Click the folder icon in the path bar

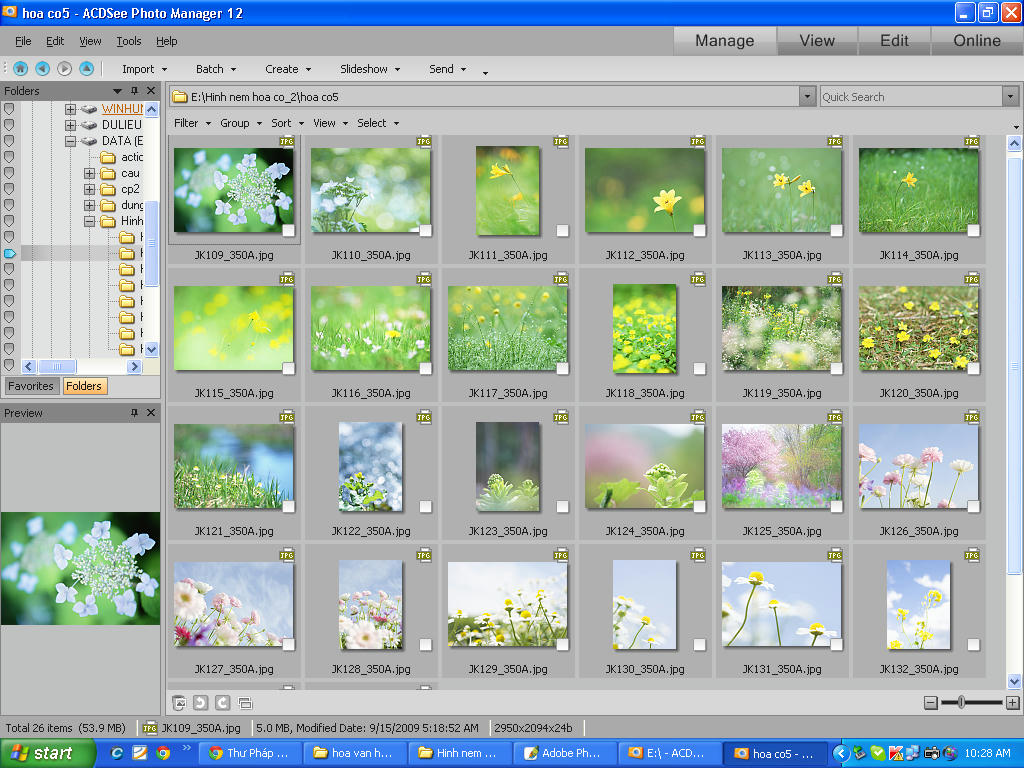180,97
